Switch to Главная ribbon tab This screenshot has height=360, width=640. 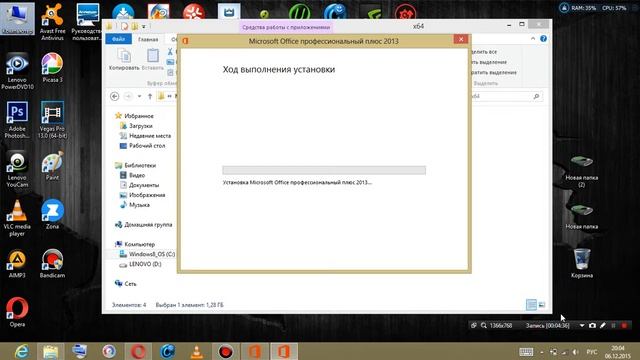coord(148,39)
